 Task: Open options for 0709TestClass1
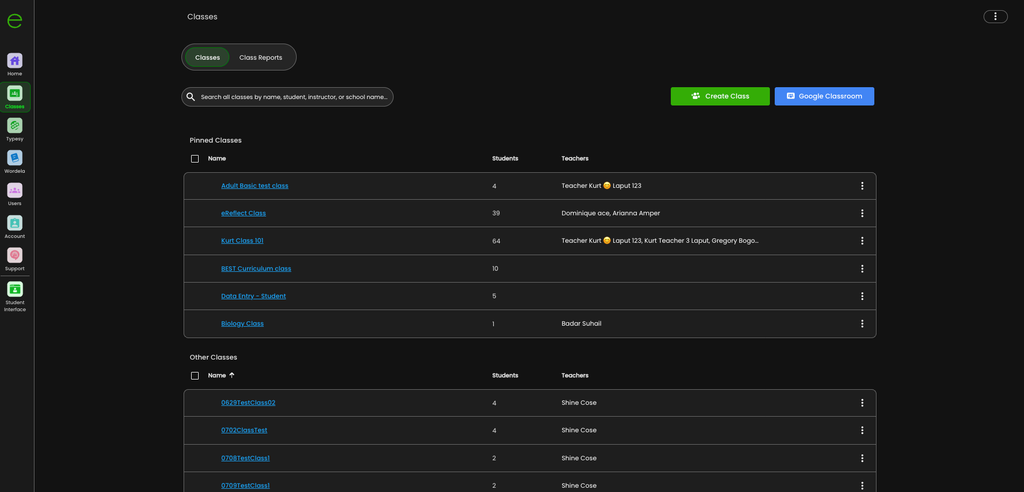862,485
